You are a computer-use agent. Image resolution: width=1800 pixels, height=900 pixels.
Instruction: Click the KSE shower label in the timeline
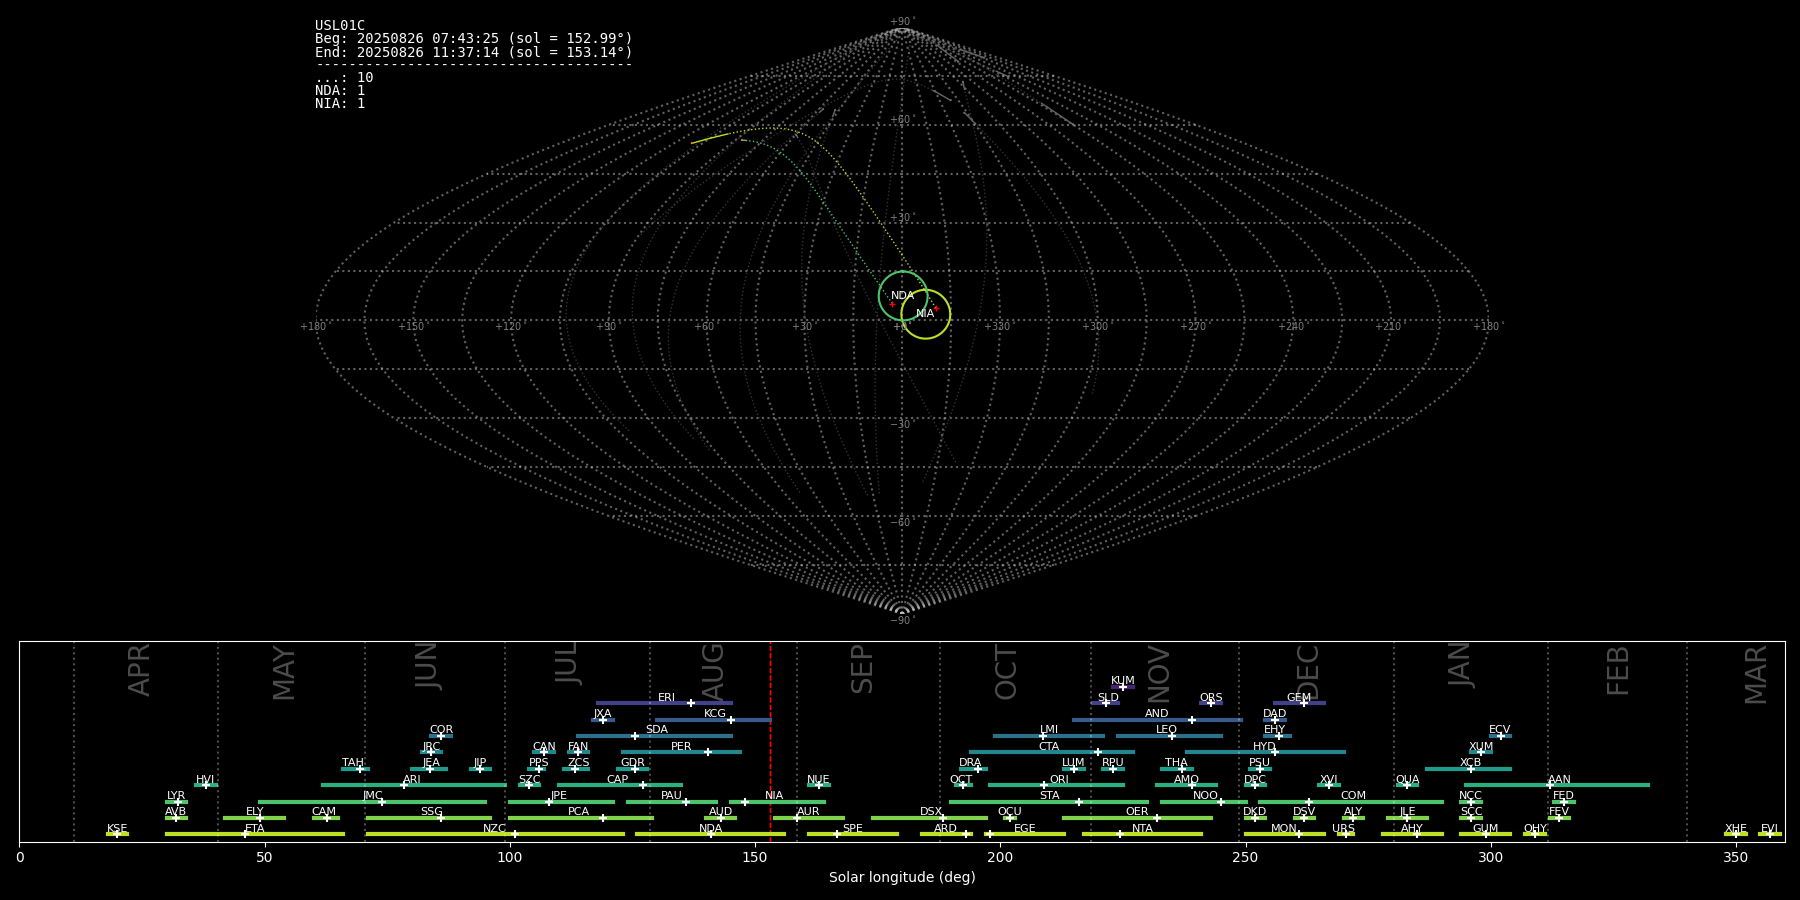[117, 829]
